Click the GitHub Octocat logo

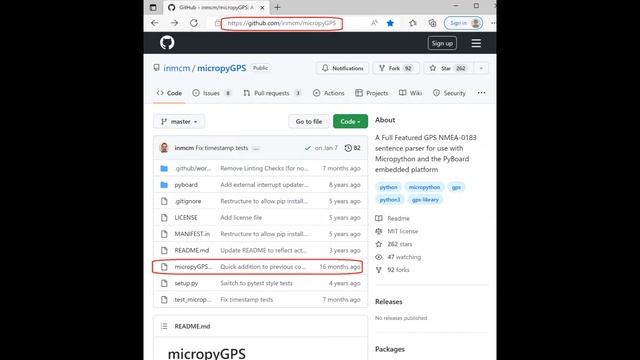coord(167,43)
